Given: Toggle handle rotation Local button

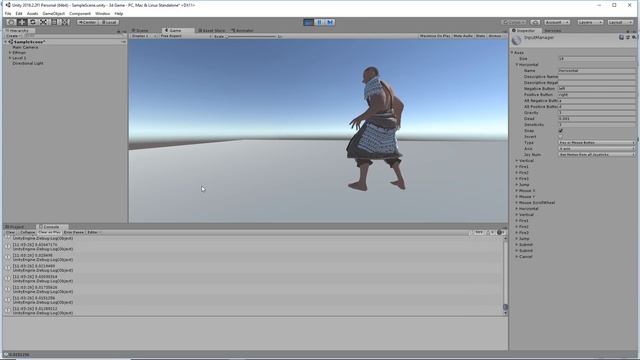Looking at the screenshot, I should point(109,22).
